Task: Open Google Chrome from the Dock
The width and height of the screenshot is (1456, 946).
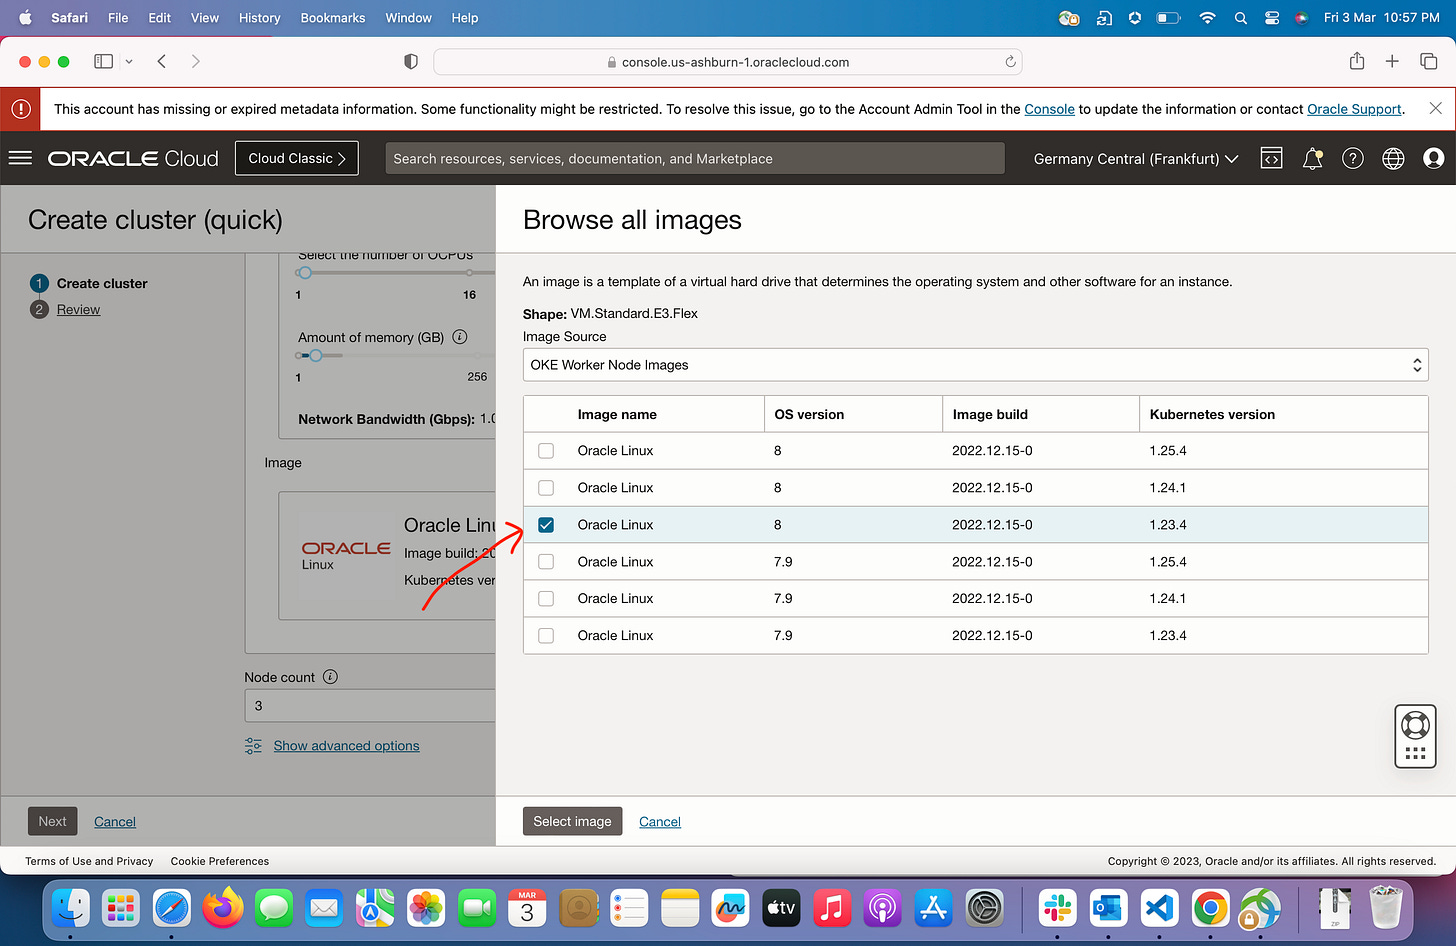Action: point(1210,908)
